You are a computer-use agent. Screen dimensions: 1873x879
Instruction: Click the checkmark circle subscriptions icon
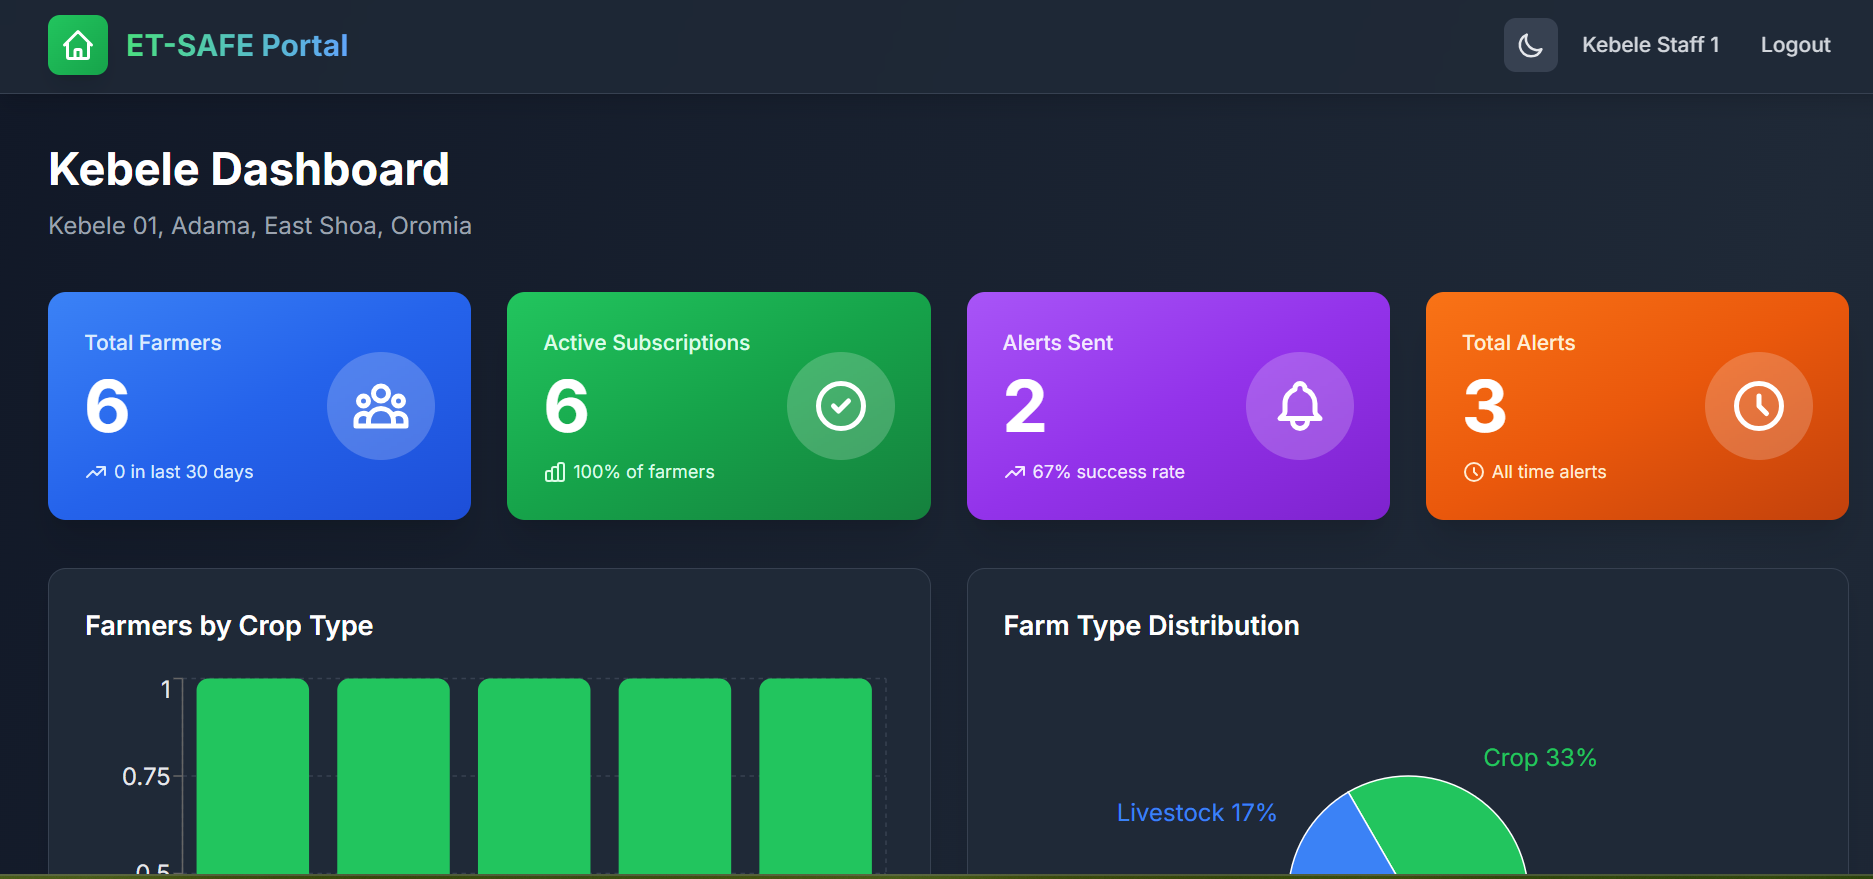[840, 406]
